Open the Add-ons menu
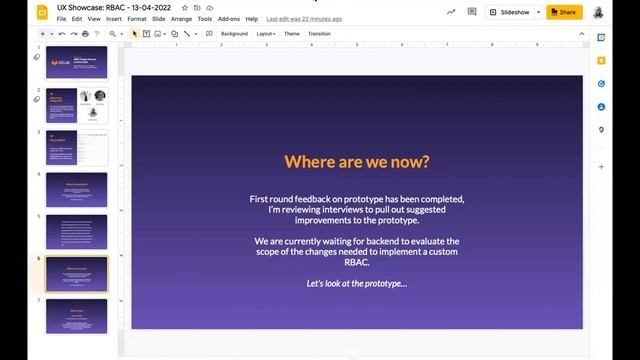This screenshot has width=640, height=360. point(229,19)
